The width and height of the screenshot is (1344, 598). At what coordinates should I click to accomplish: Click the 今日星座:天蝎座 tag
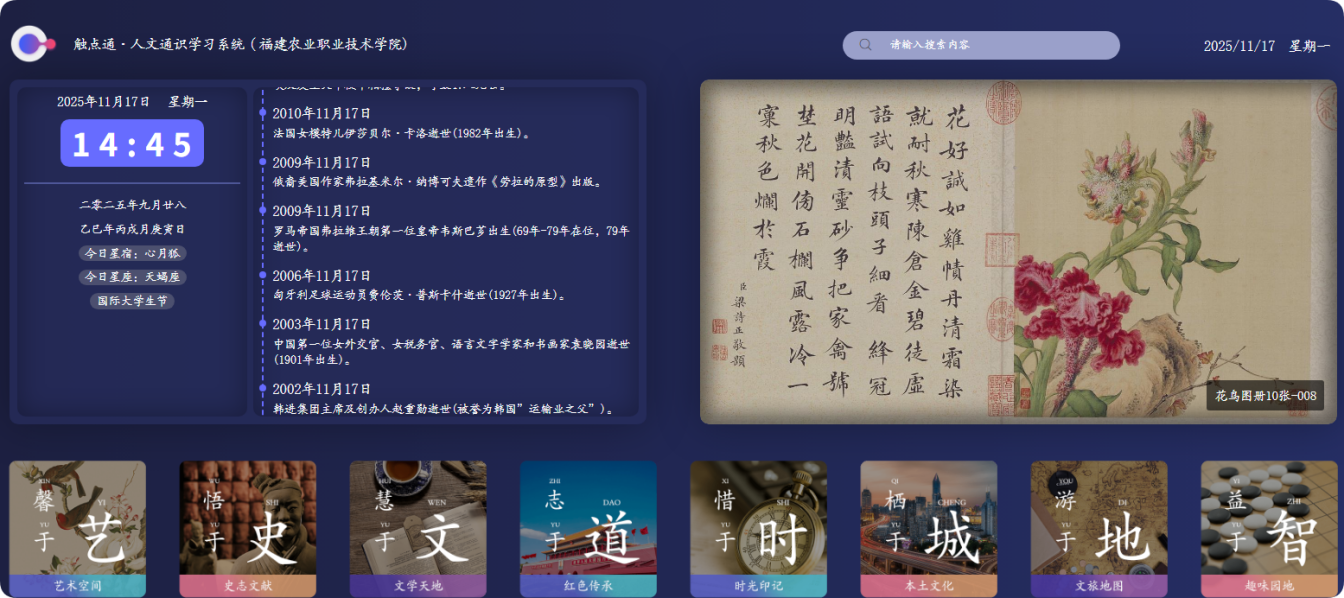click(x=133, y=277)
